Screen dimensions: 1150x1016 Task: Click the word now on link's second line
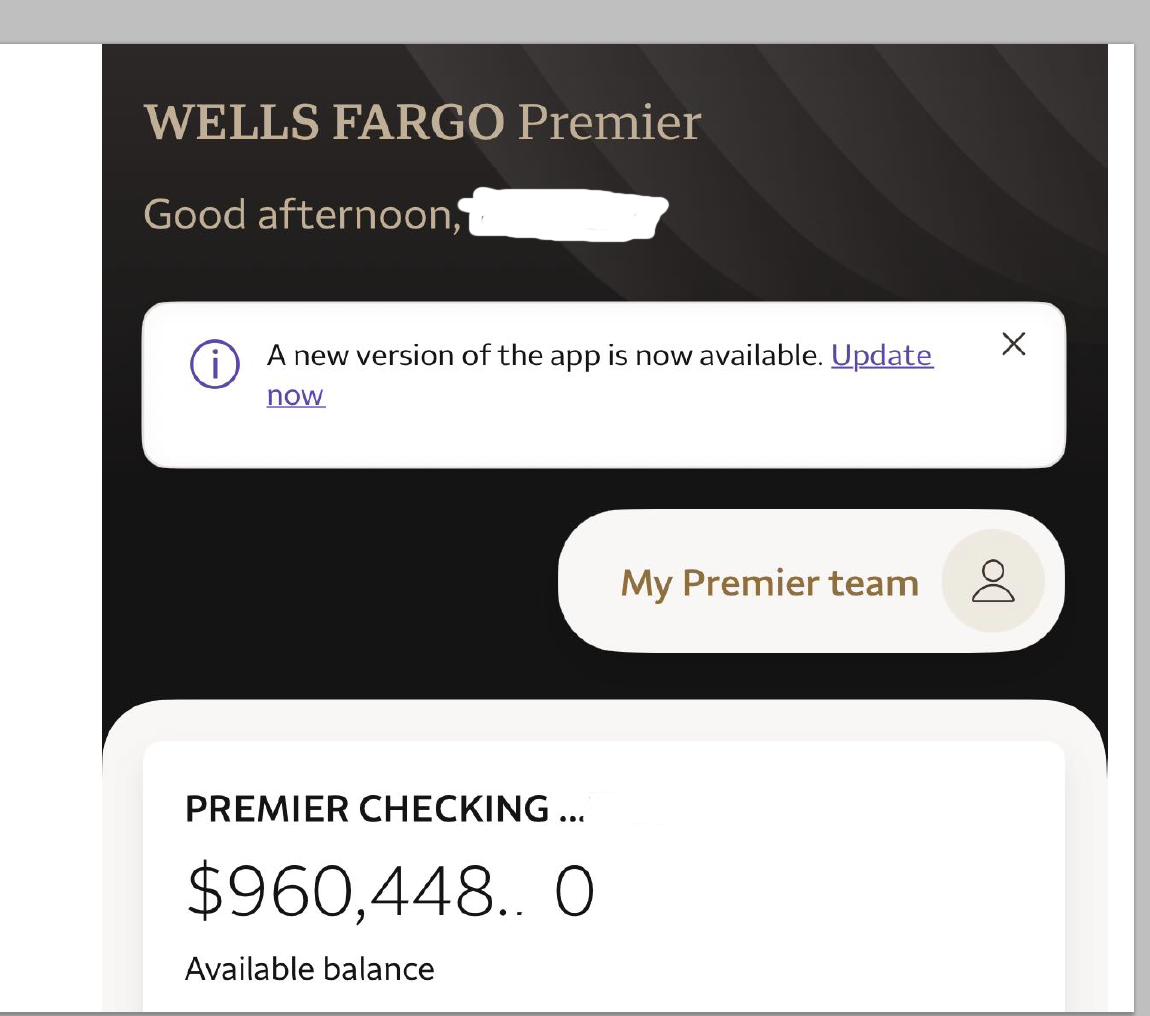296,396
